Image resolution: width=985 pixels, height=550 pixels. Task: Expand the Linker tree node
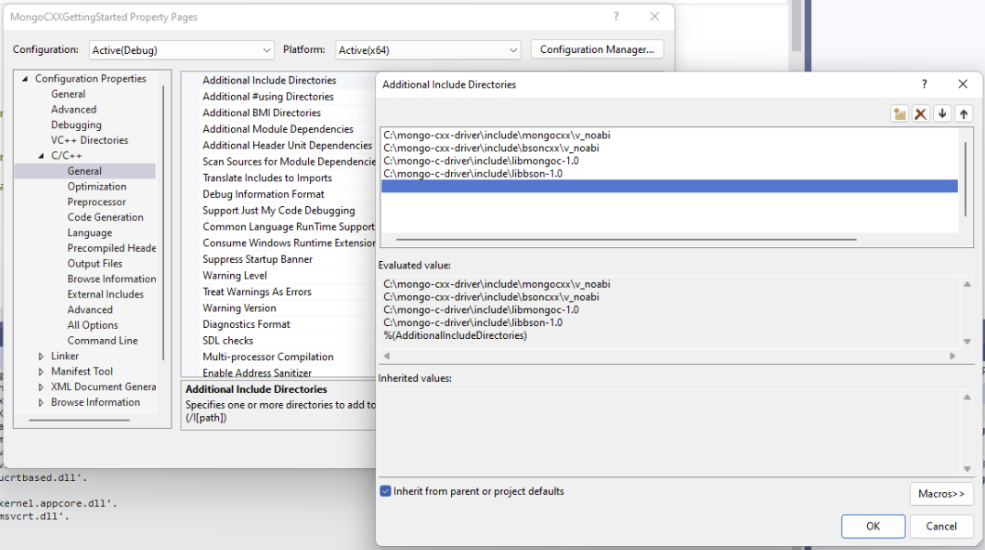[x=41, y=356]
